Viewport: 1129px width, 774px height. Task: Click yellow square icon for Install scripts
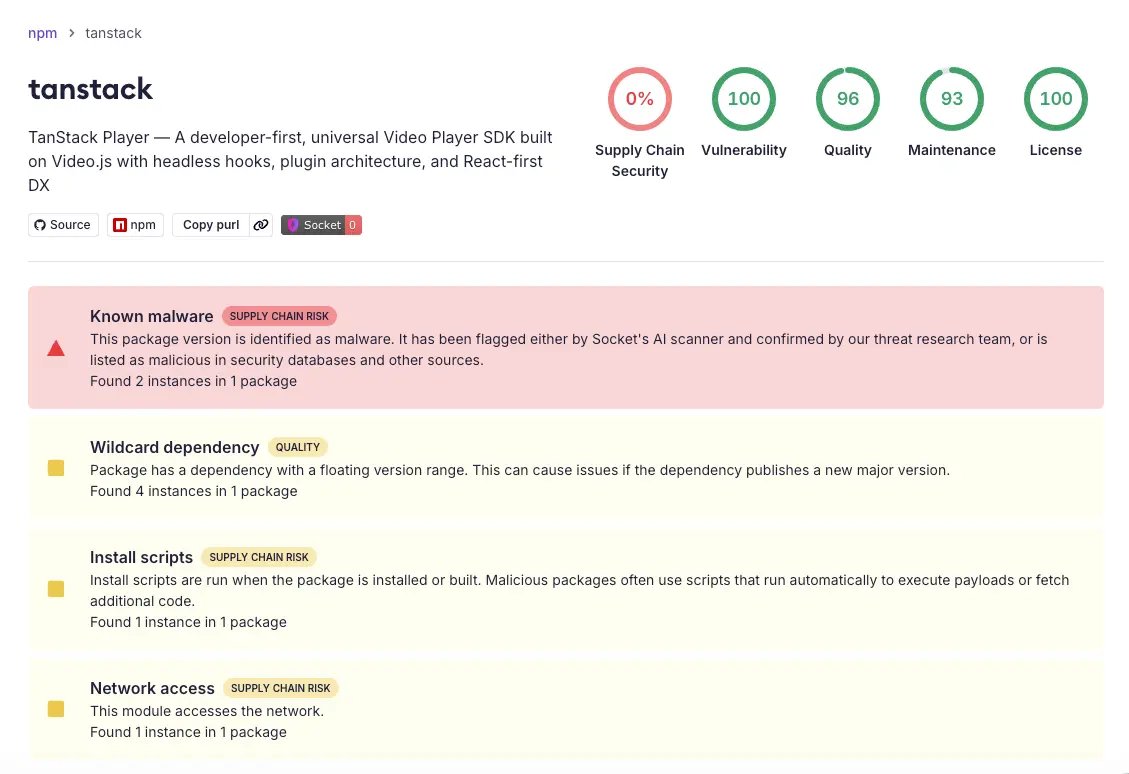(x=56, y=589)
